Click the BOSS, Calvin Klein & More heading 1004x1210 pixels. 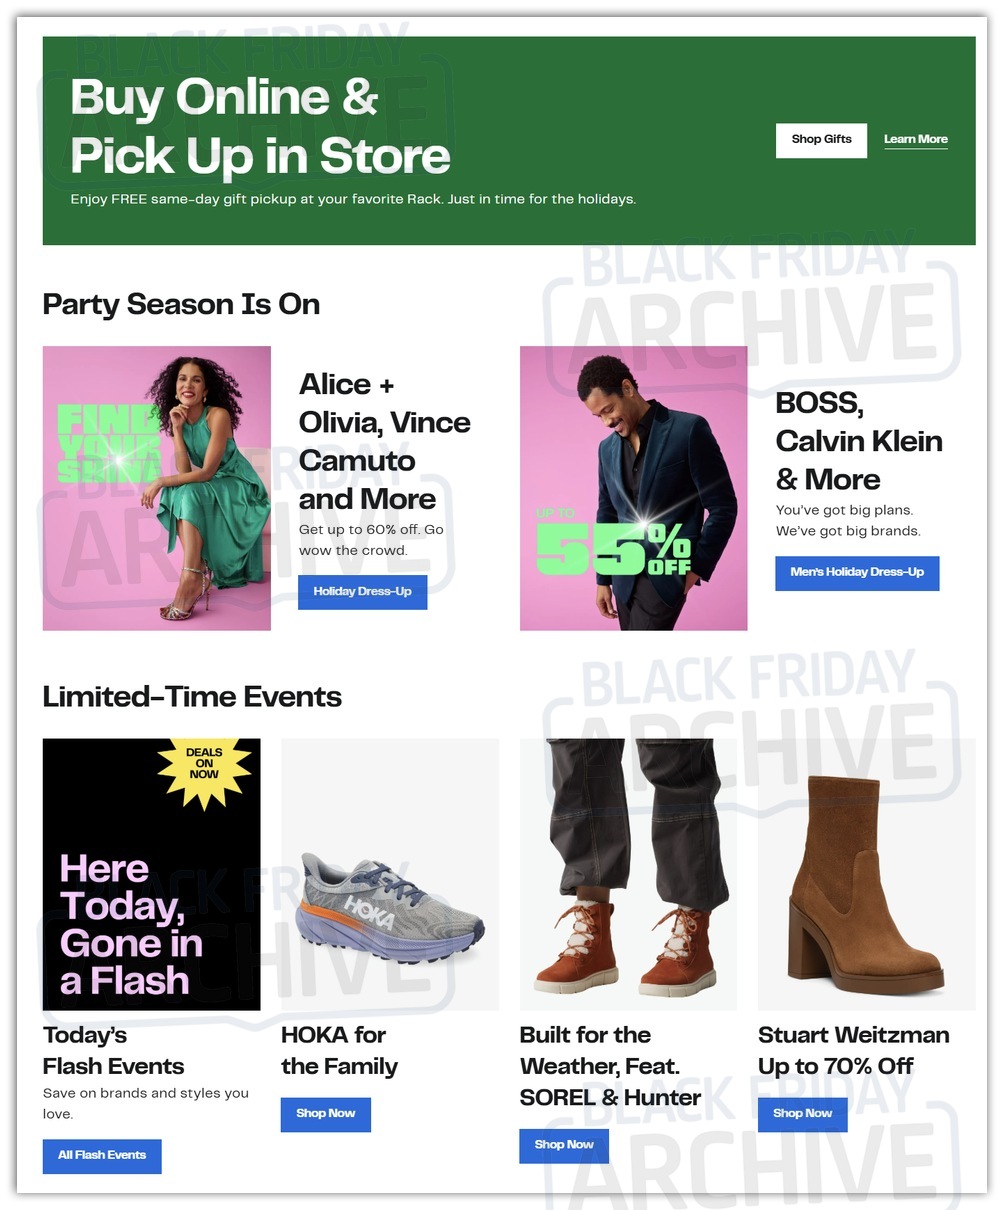(859, 441)
